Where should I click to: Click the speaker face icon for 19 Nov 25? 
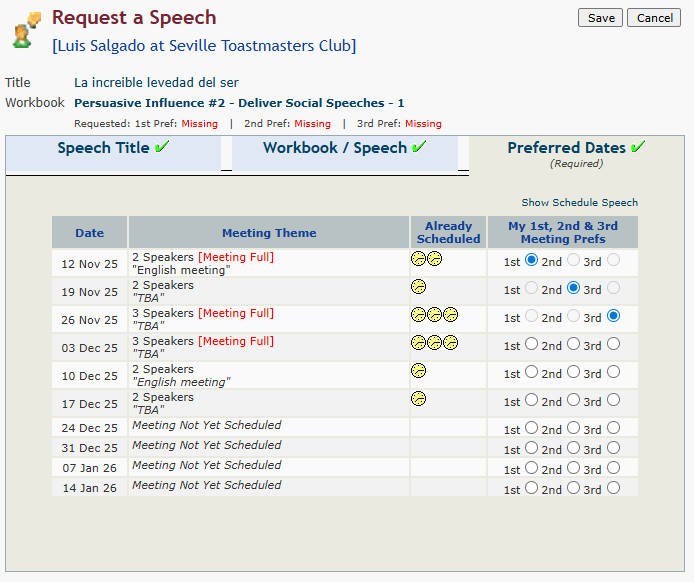coord(419,287)
